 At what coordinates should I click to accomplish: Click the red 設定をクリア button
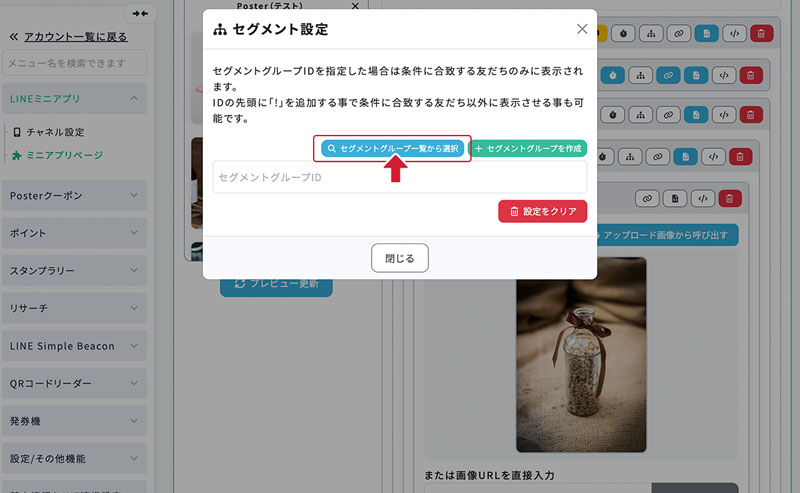click(542, 211)
